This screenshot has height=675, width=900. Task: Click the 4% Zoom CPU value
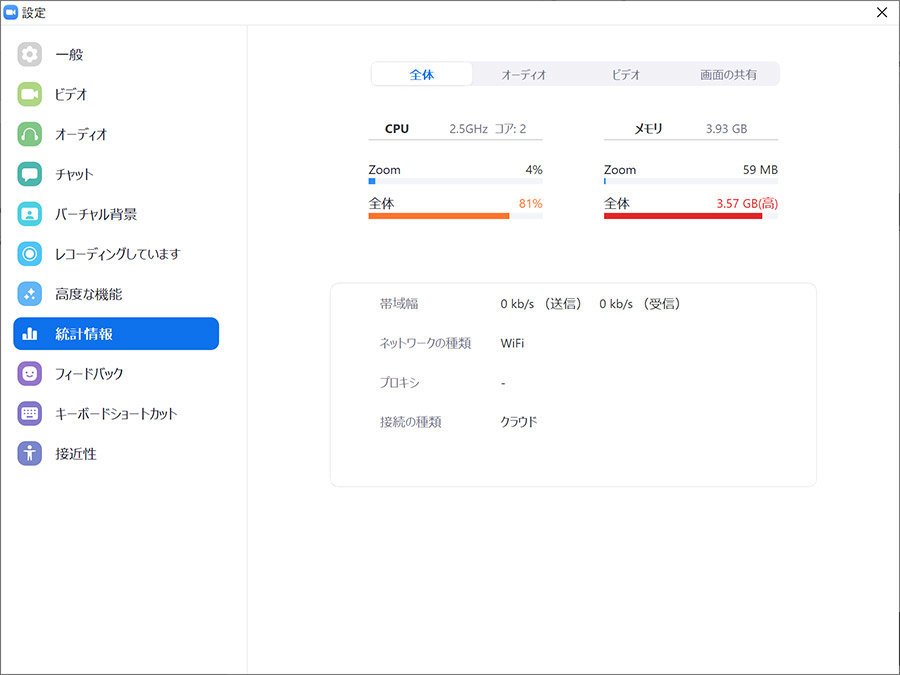tap(534, 170)
